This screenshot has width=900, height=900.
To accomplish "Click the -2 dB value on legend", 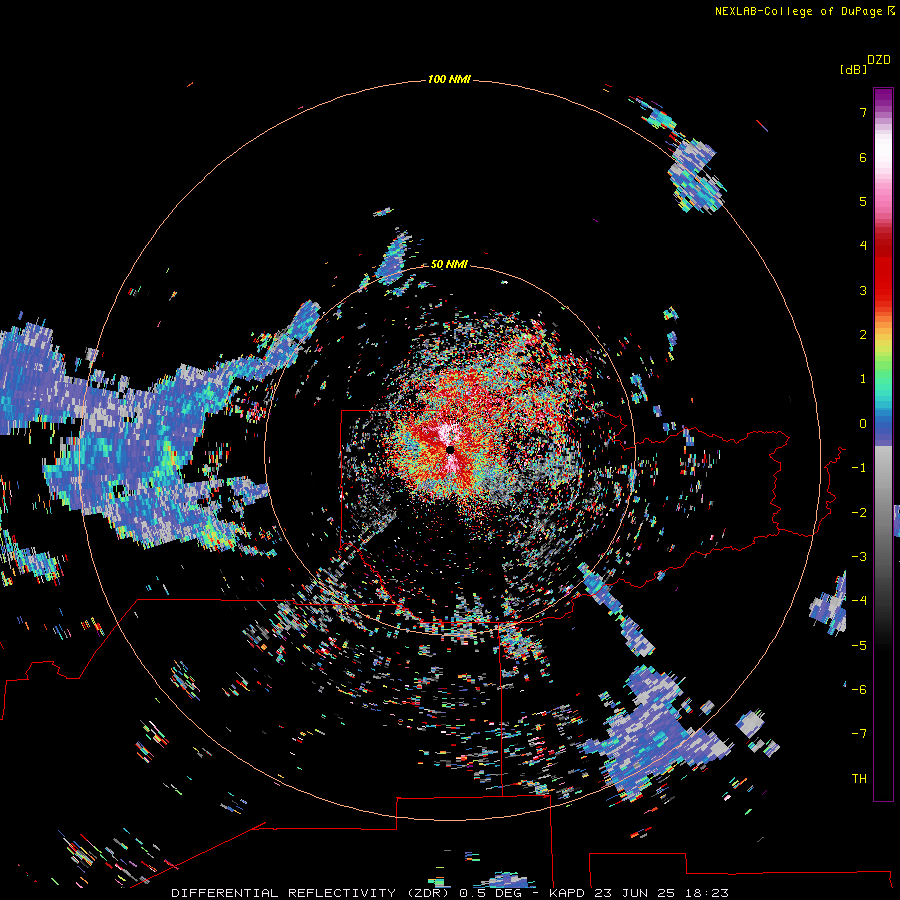I will (x=859, y=513).
